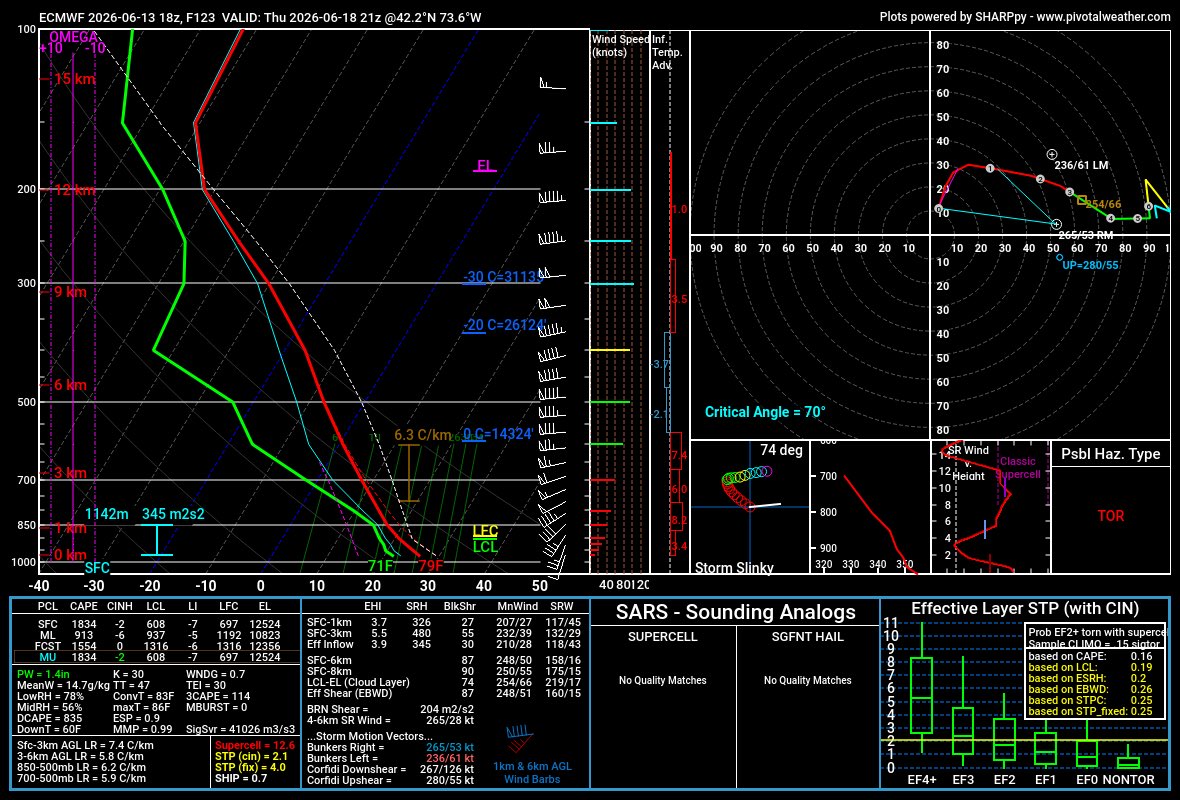Select the 12 km height marker
The height and width of the screenshot is (800, 1180).
[x=74, y=190]
